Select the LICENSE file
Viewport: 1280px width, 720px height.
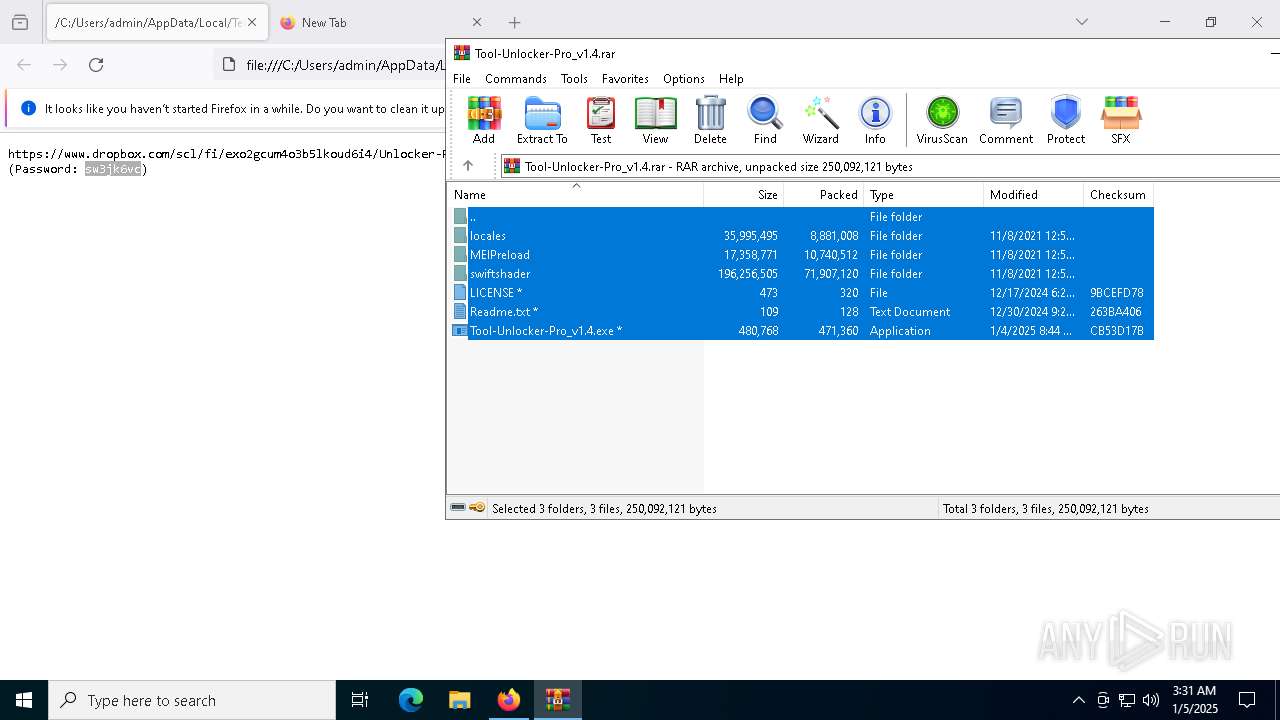tap(801, 293)
